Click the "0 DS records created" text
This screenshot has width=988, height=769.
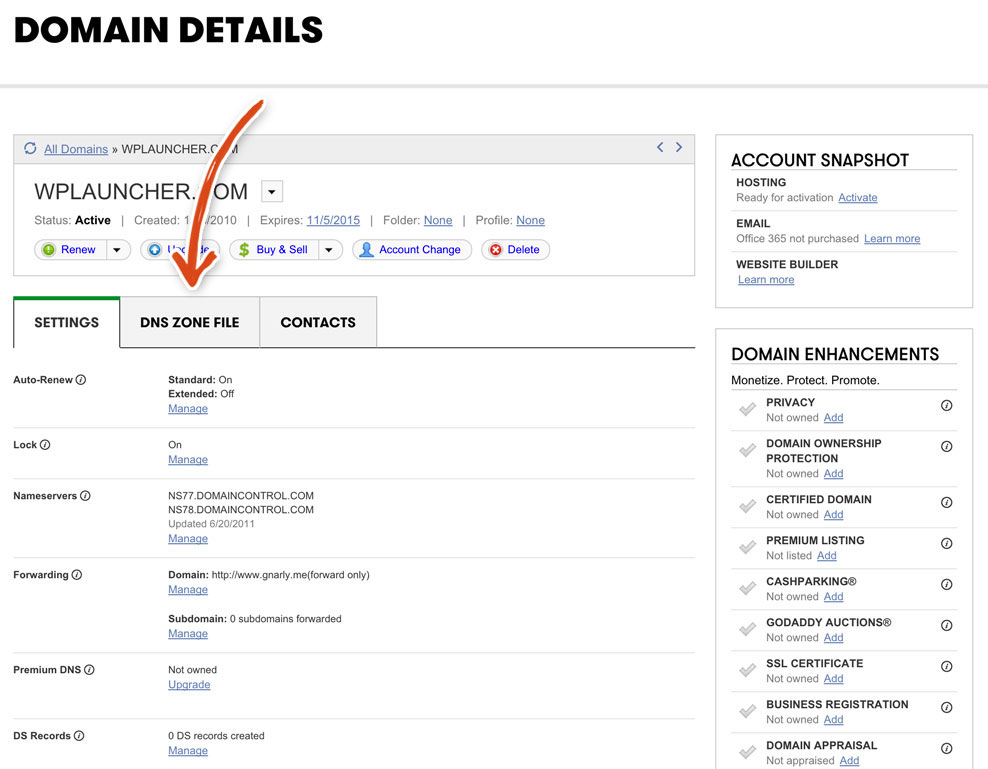[216, 736]
